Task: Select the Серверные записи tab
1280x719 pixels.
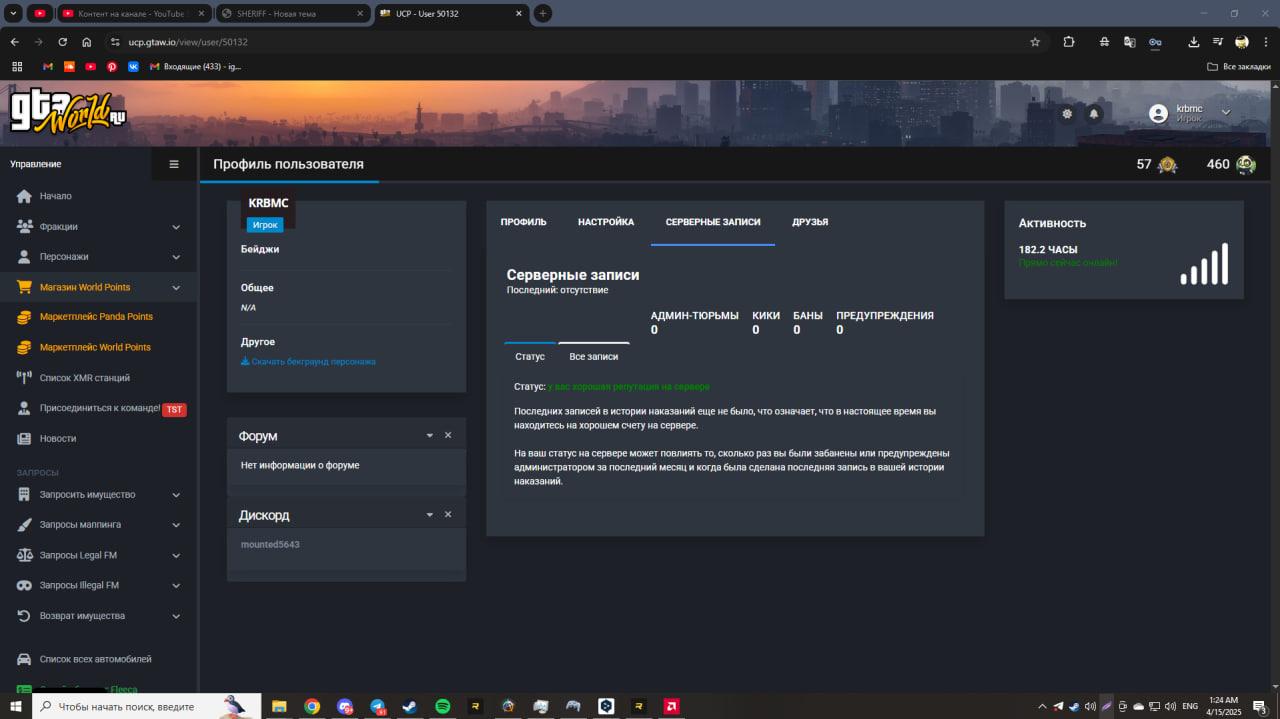Action: 713,222
